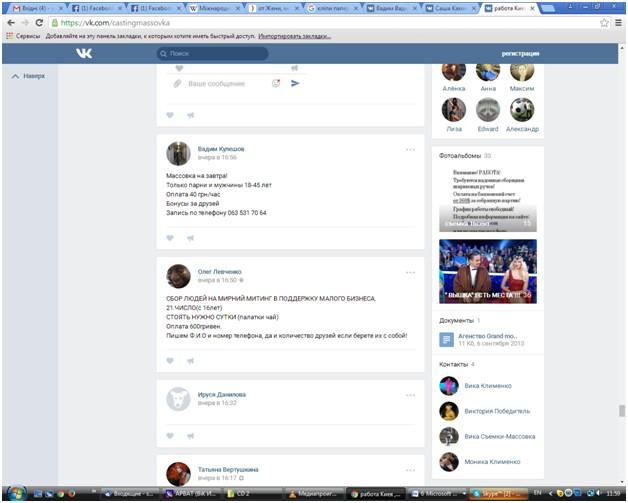The width and height of the screenshot is (628, 503).
Task: Open the Windows Start menu
Action: pyautogui.click(x=15, y=493)
